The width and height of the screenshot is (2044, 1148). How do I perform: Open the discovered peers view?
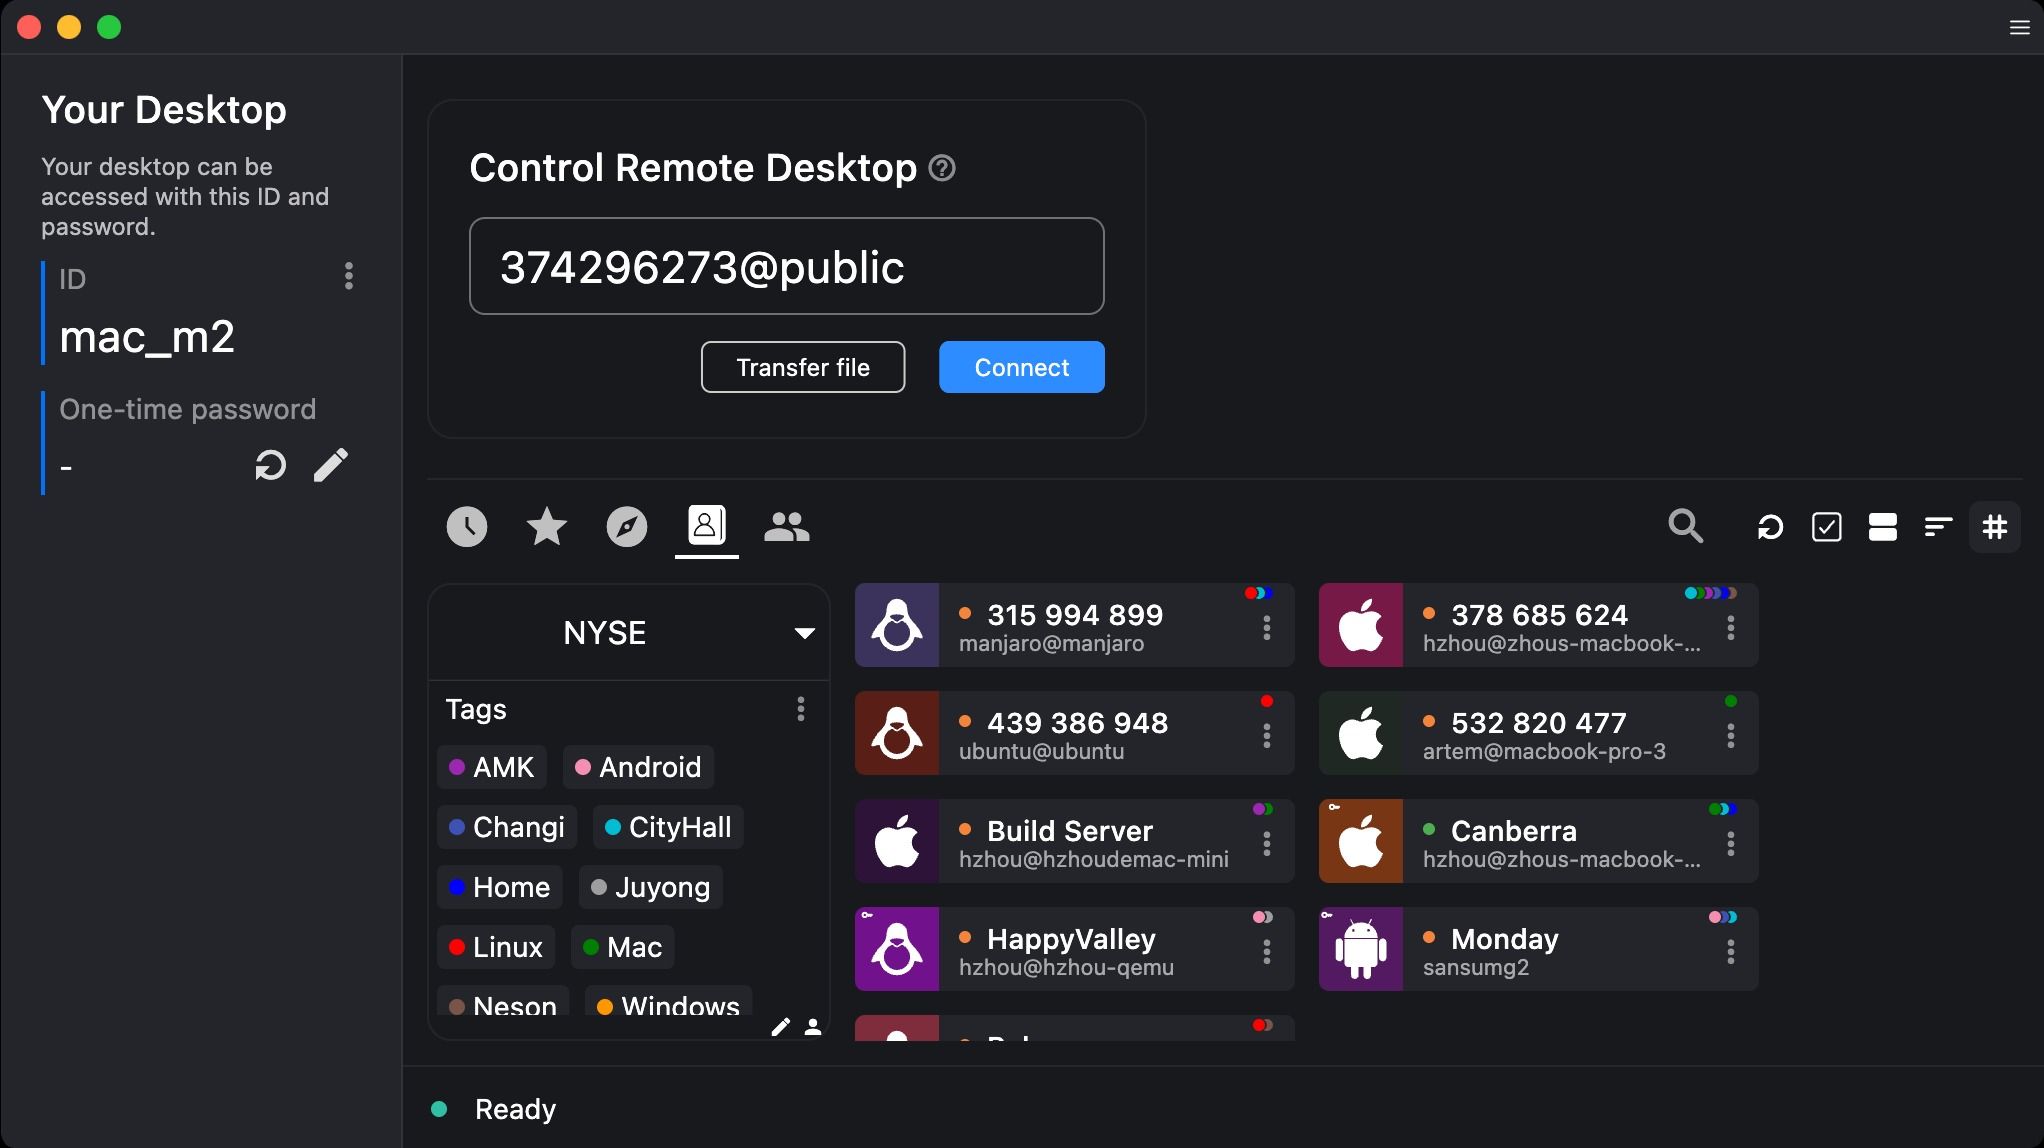point(626,527)
